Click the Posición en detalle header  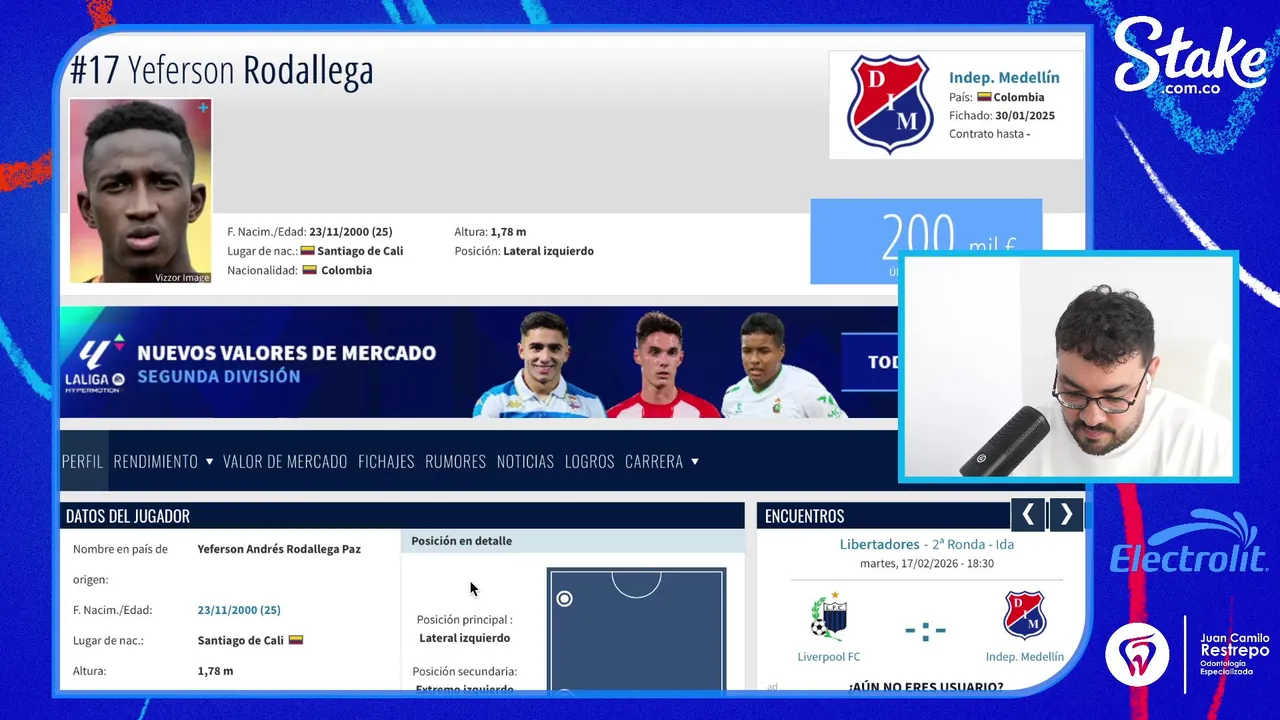461,541
